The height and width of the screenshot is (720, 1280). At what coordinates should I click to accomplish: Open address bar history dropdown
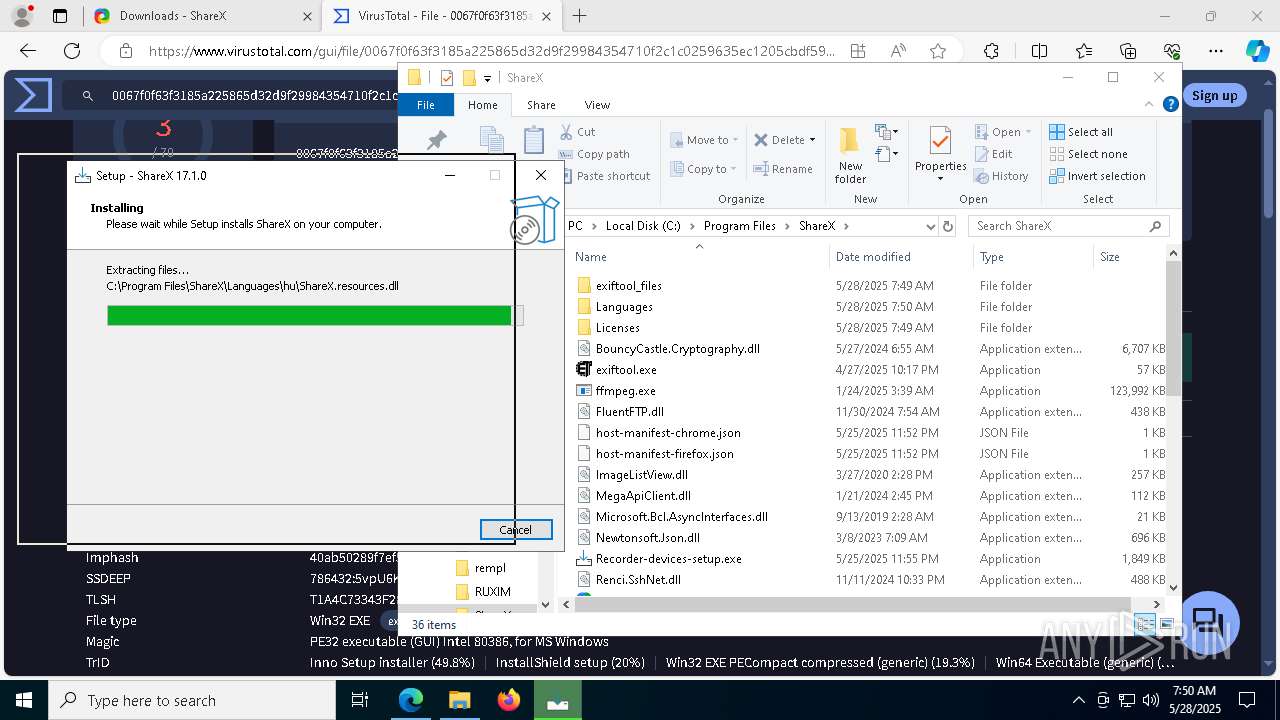(931, 226)
